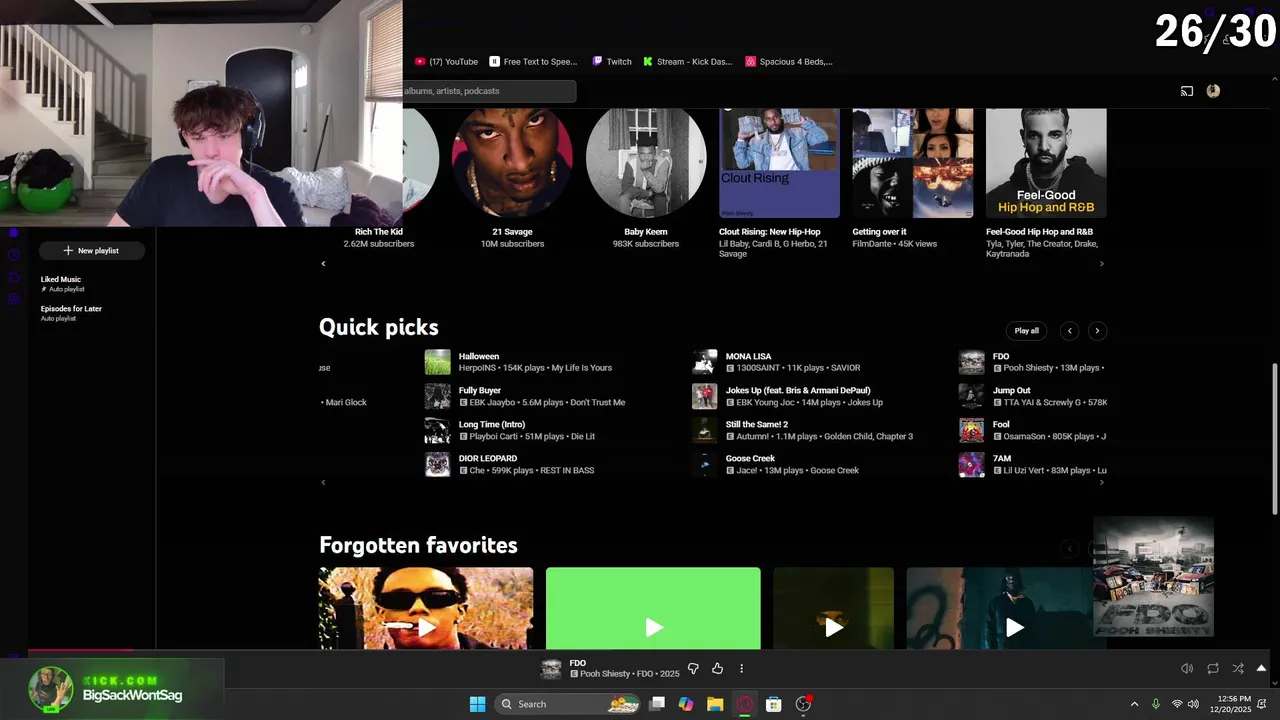The height and width of the screenshot is (720, 1280).
Task: Open the Stream - Kick Dashboard bookmark
Action: (688, 62)
